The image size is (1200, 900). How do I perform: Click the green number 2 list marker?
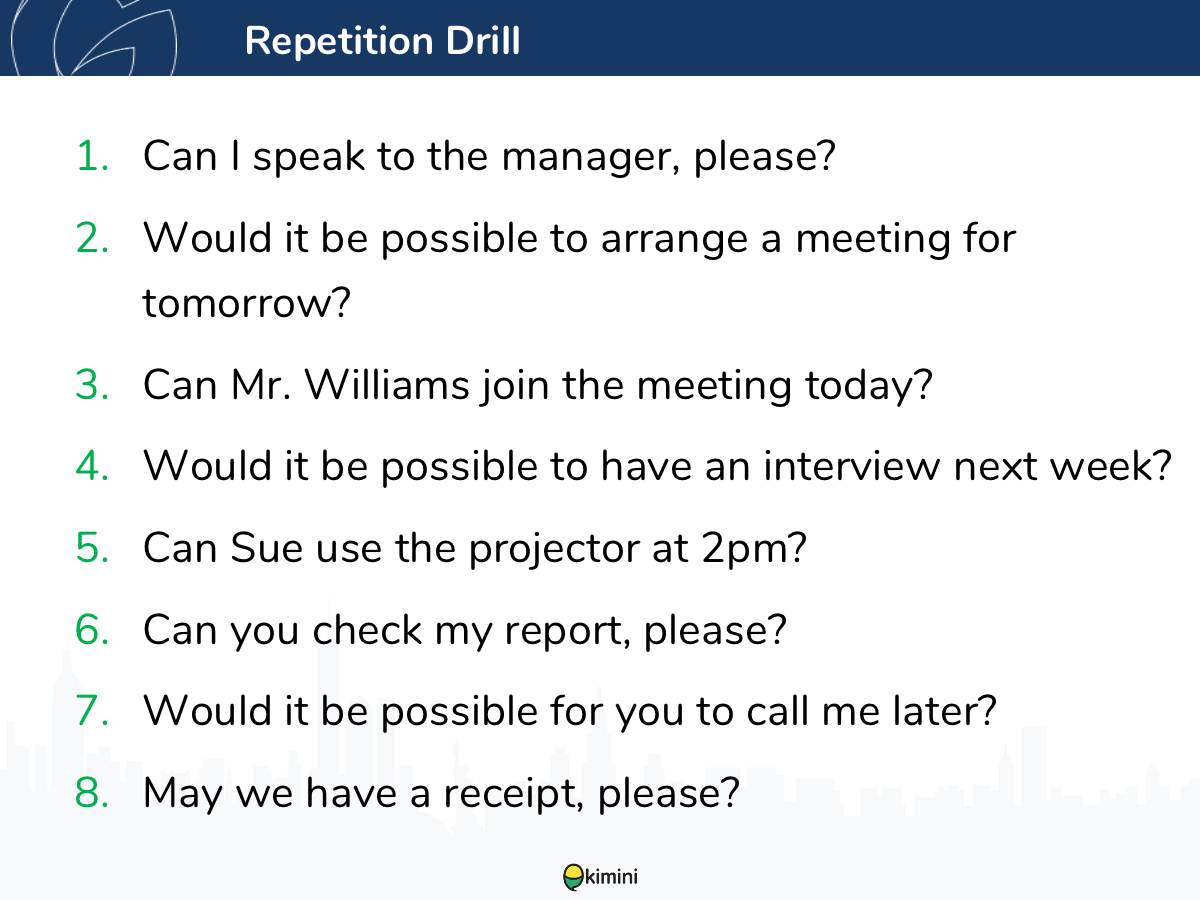click(x=93, y=238)
